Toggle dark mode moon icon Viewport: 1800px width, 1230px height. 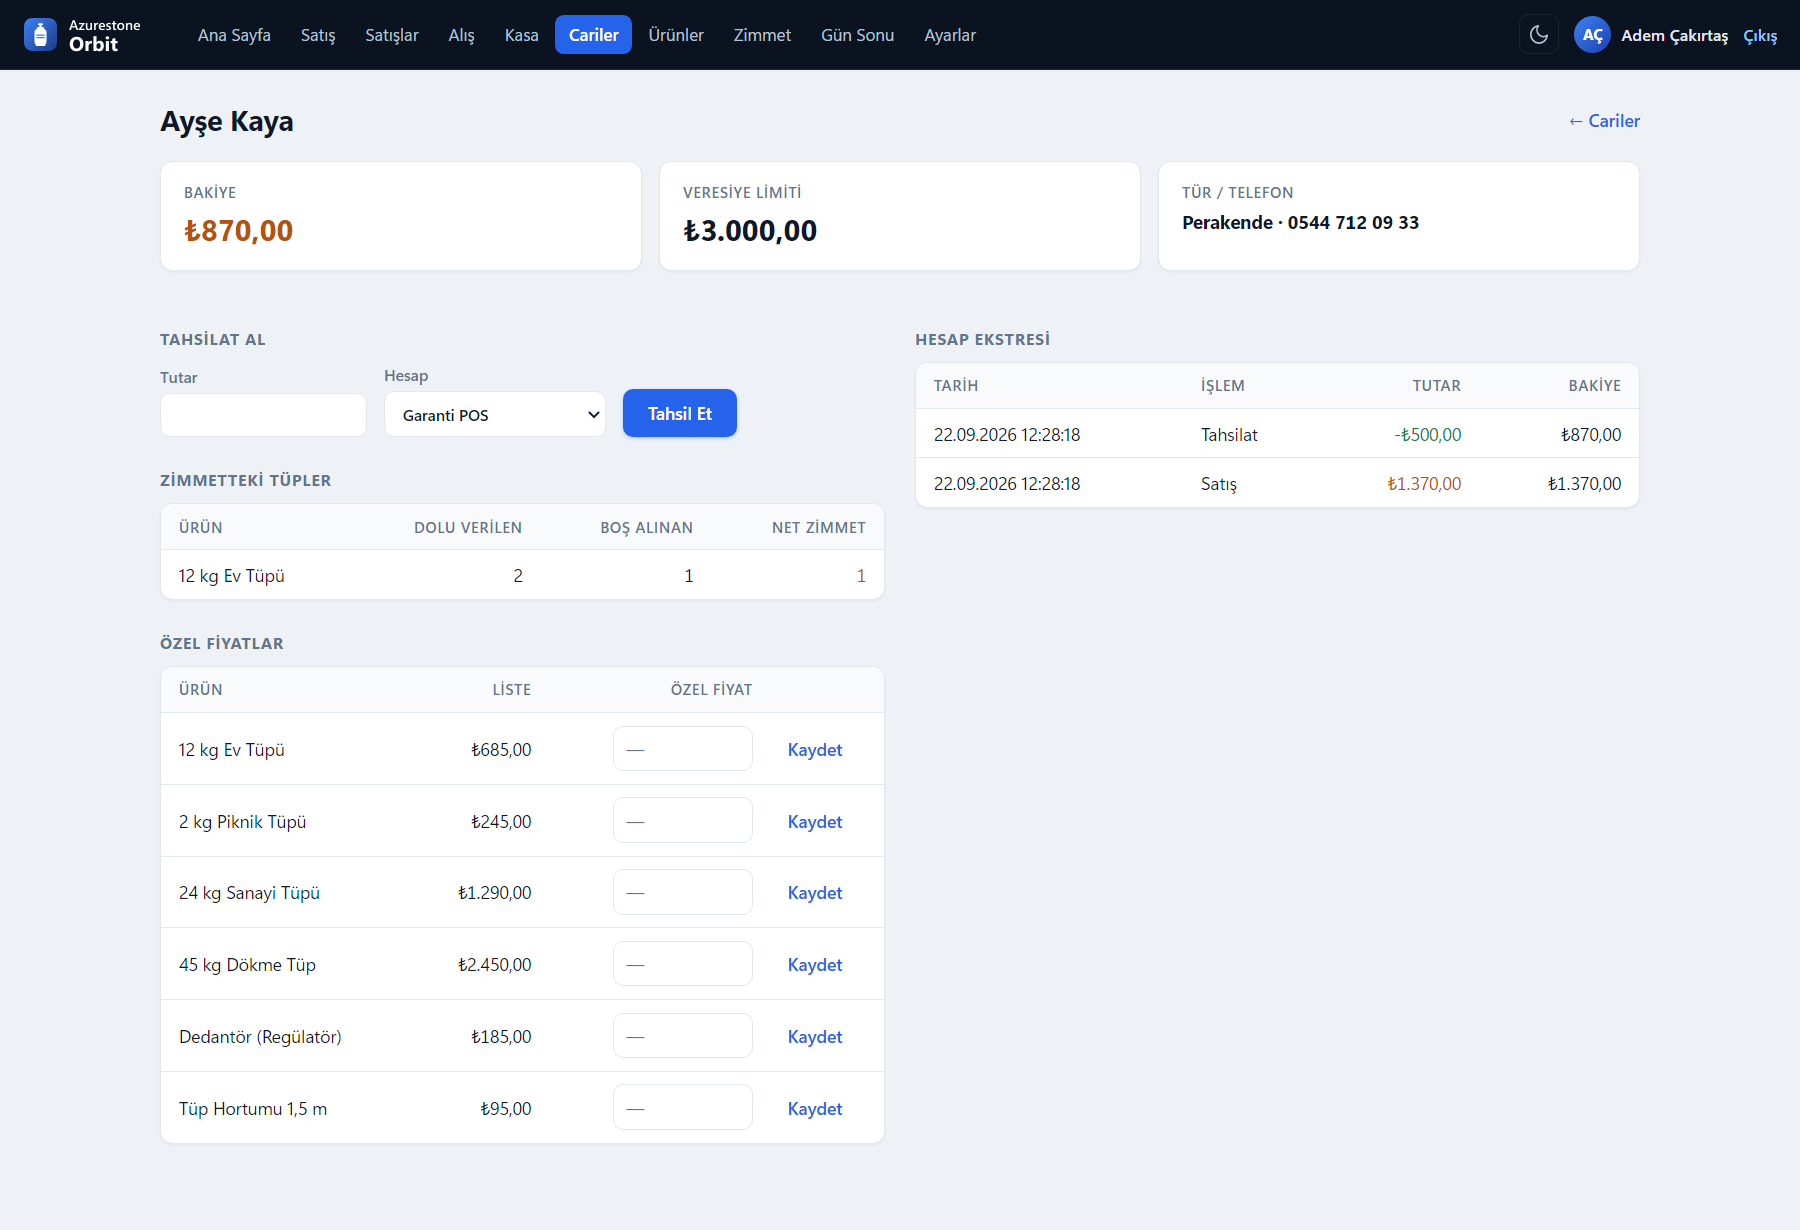tap(1539, 35)
